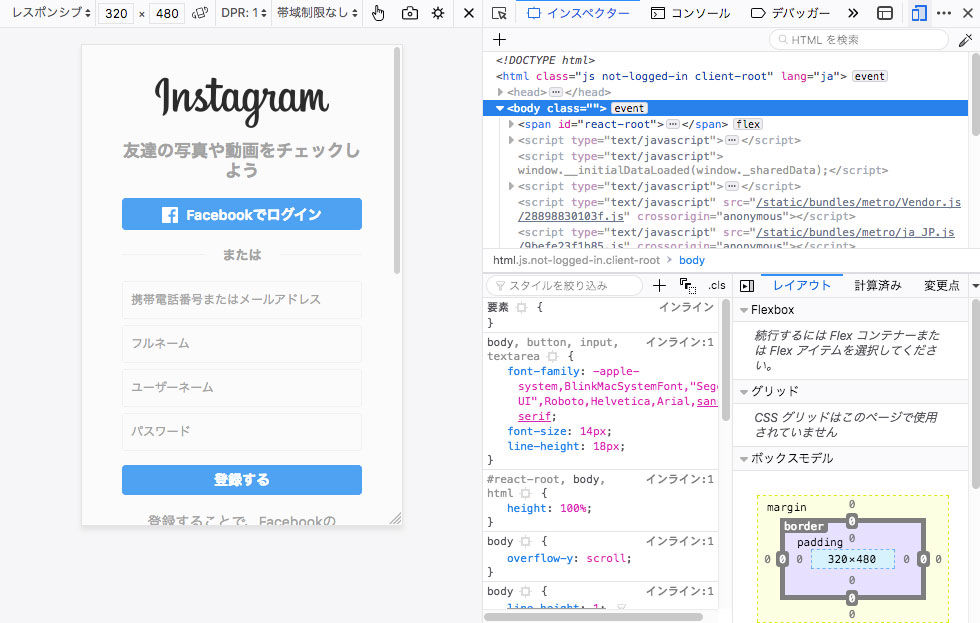Switch to the 変更点 tab
Screen dimensions: 980x623
pos(941,286)
